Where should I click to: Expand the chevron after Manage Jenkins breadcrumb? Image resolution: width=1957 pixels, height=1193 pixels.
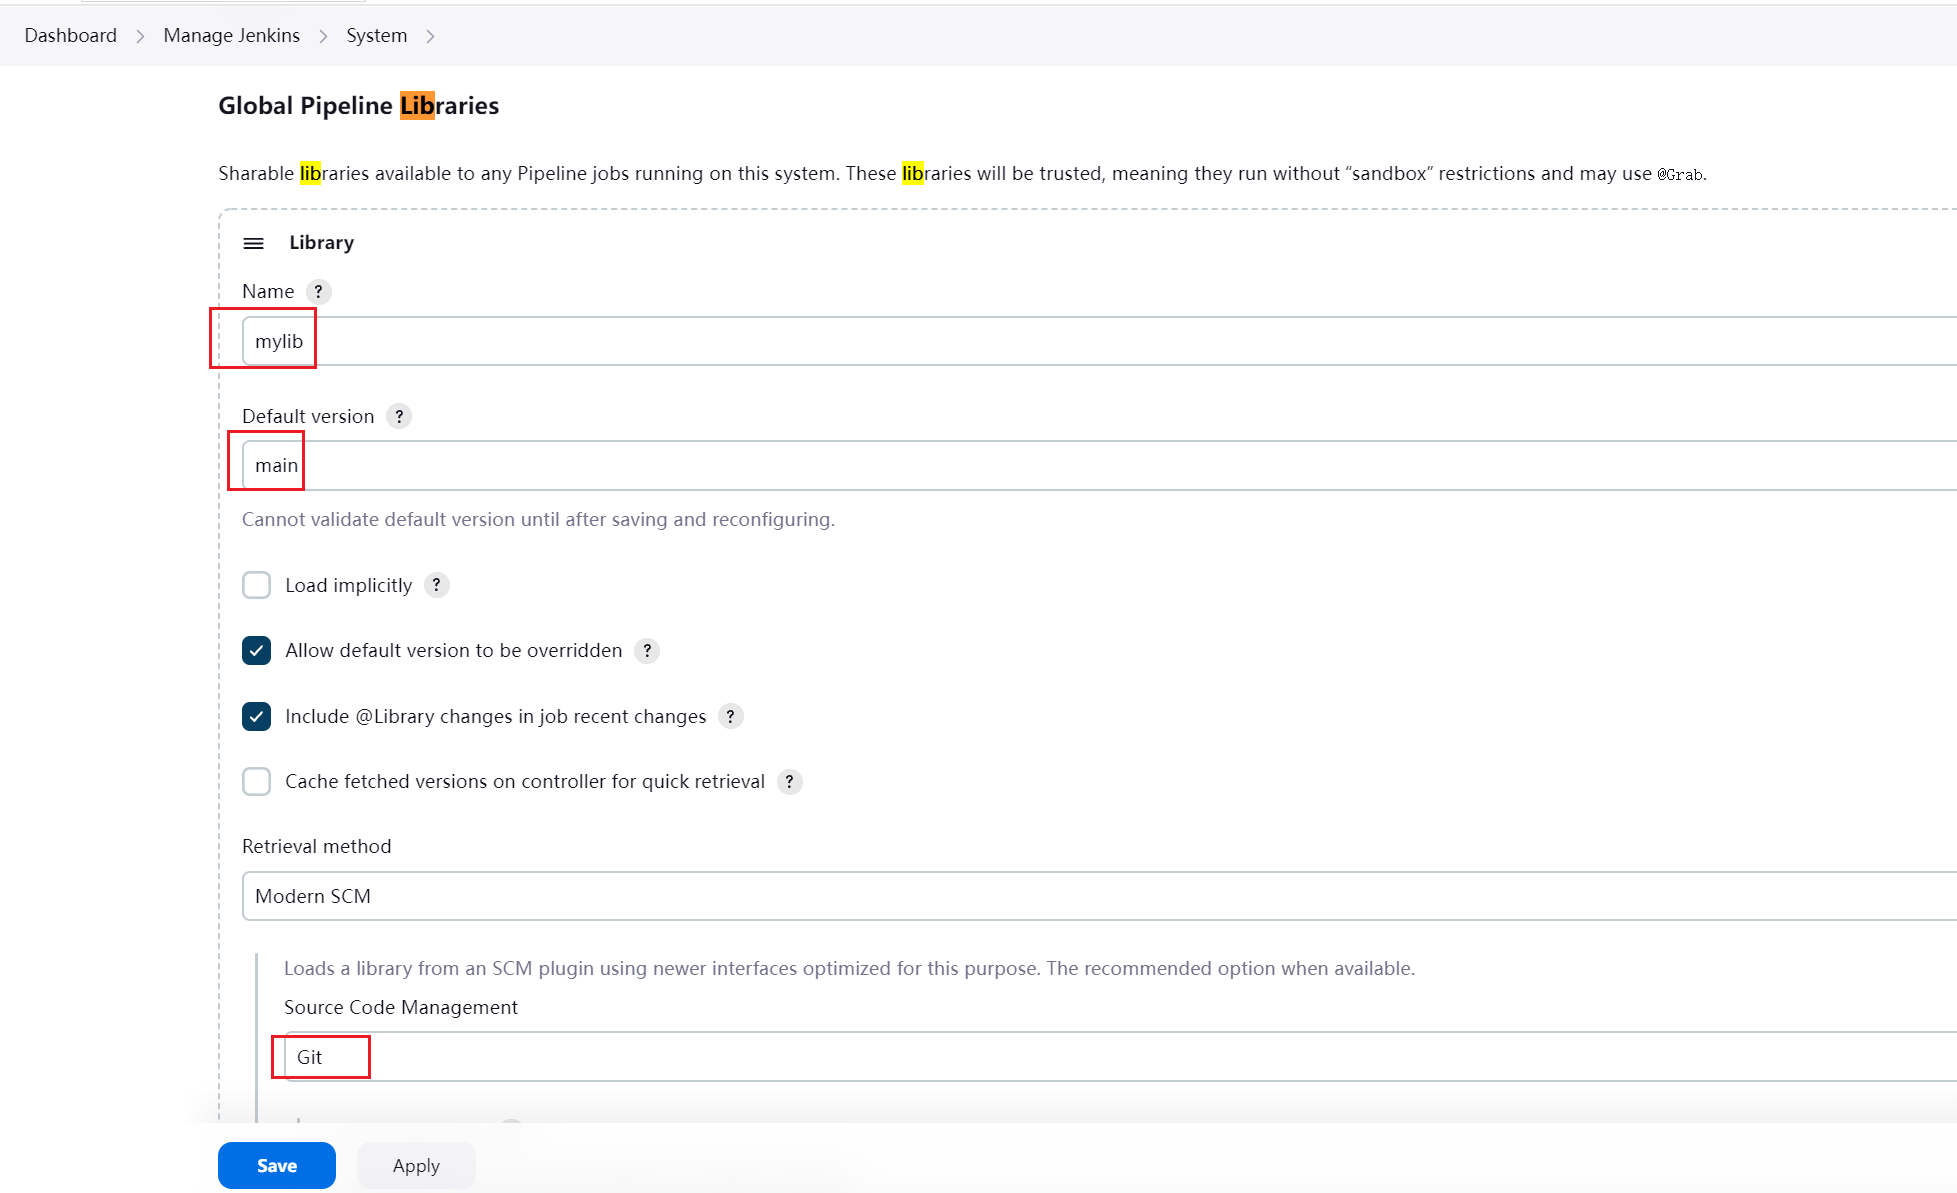(x=323, y=36)
